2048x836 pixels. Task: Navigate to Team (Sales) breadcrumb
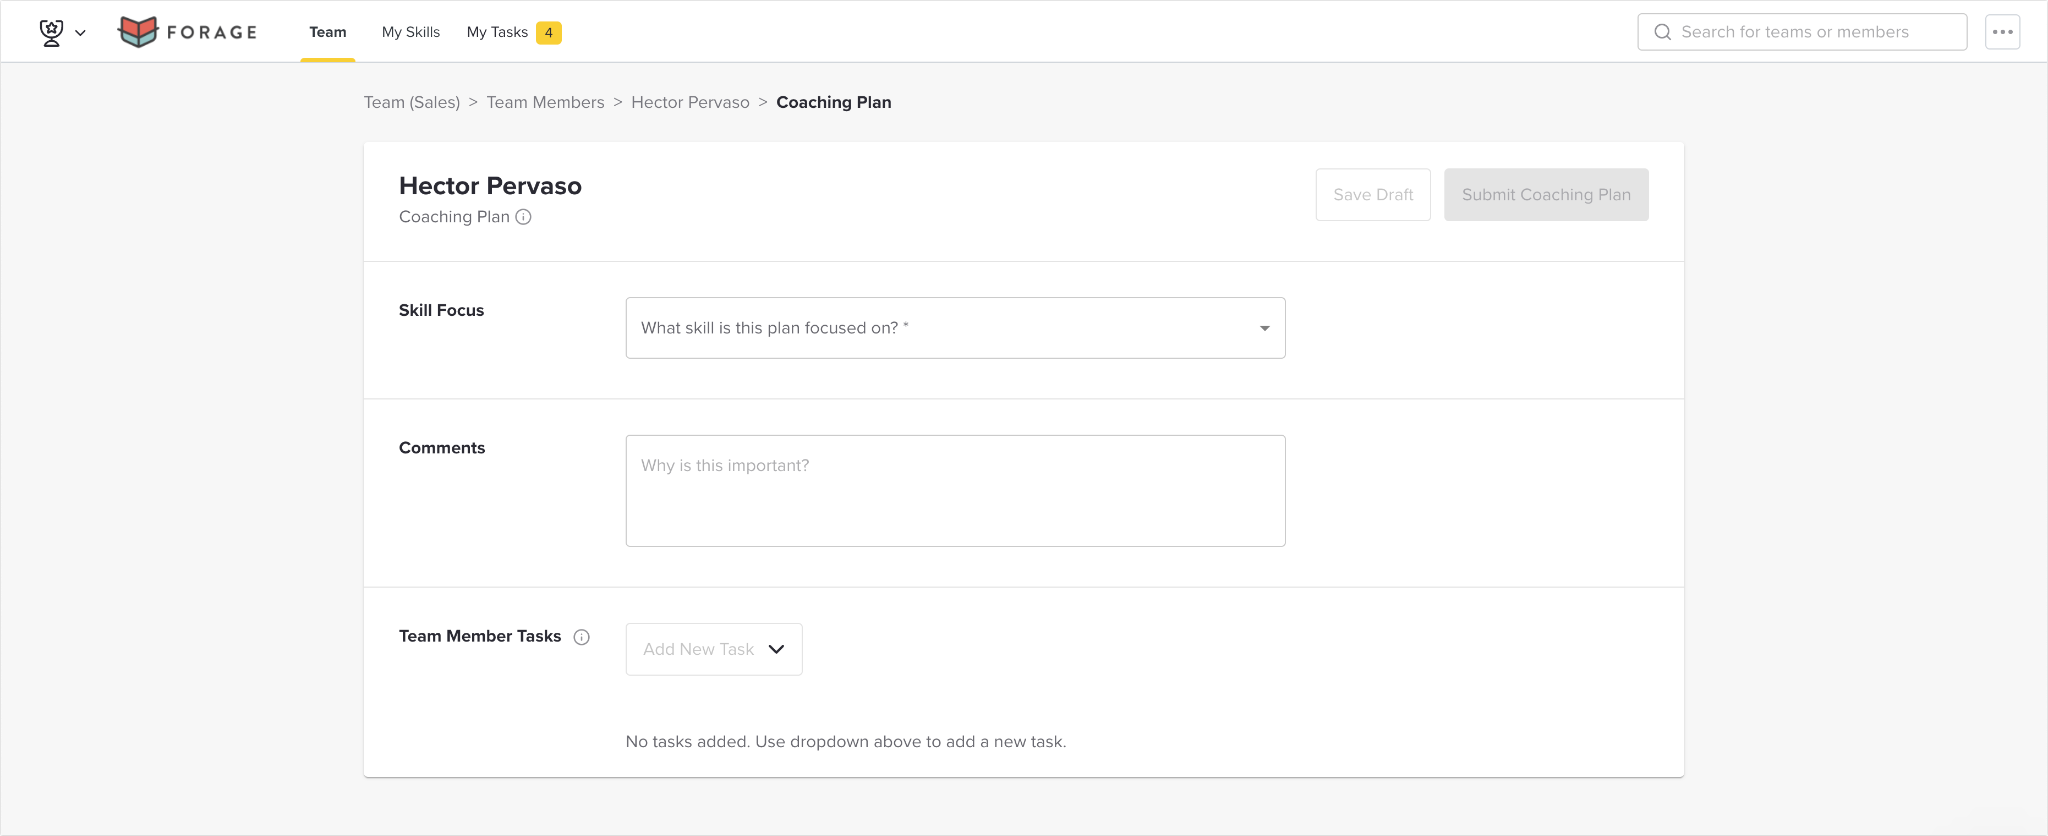[x=412, y=102]
